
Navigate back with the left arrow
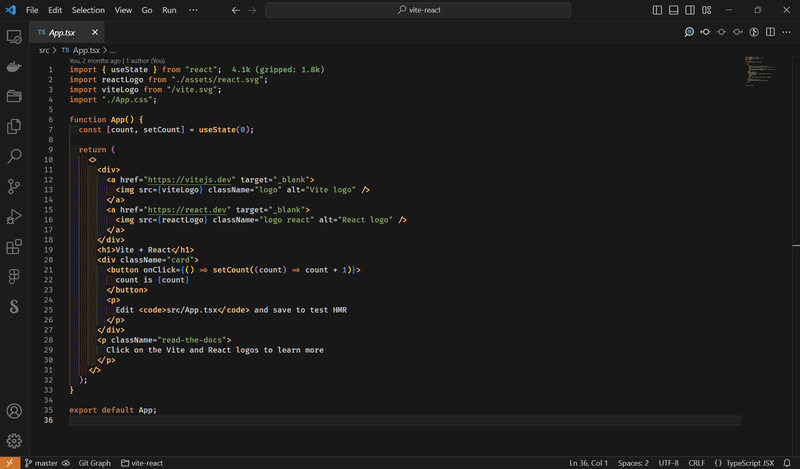click(235, 10)
